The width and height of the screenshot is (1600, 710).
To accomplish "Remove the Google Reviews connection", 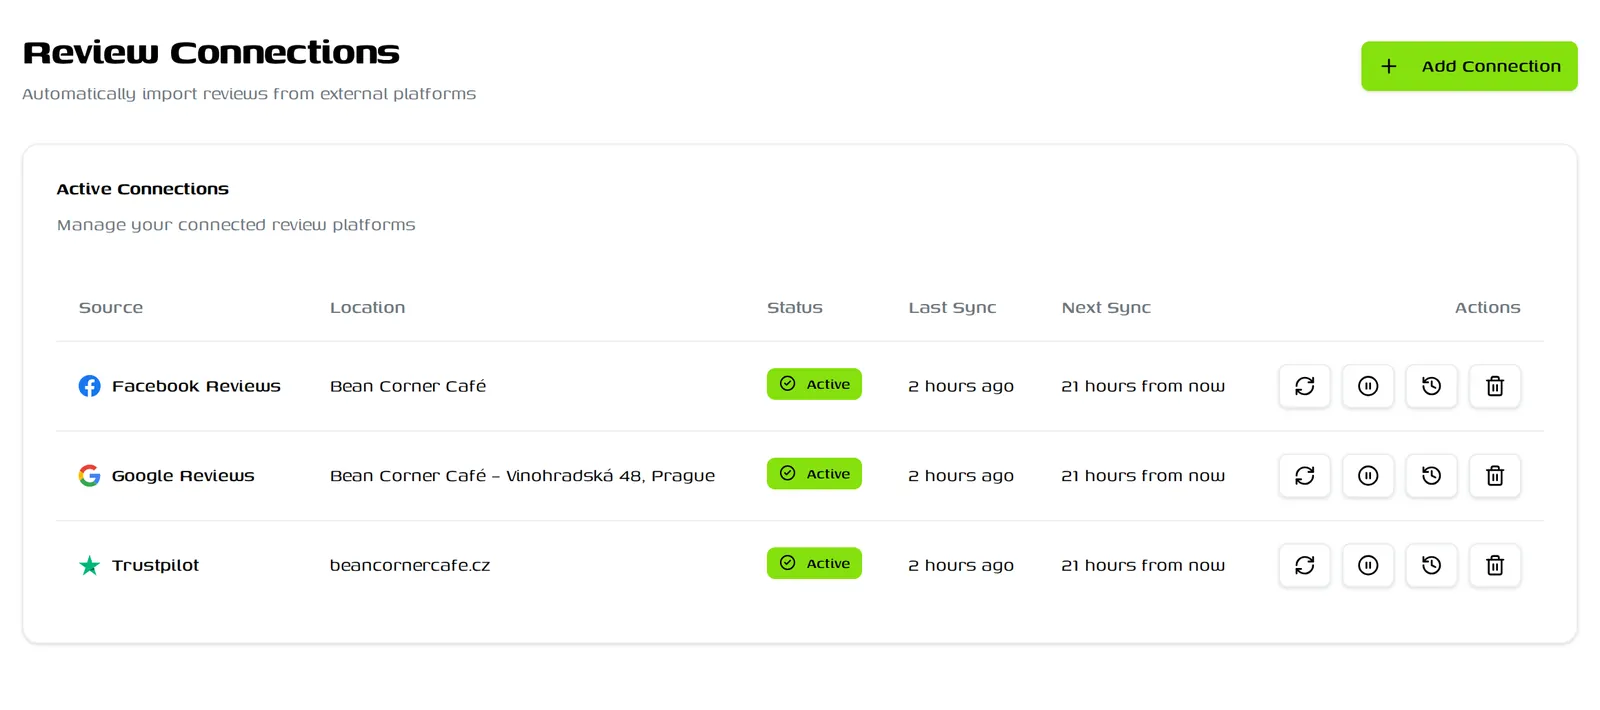I will point(1495,476).
